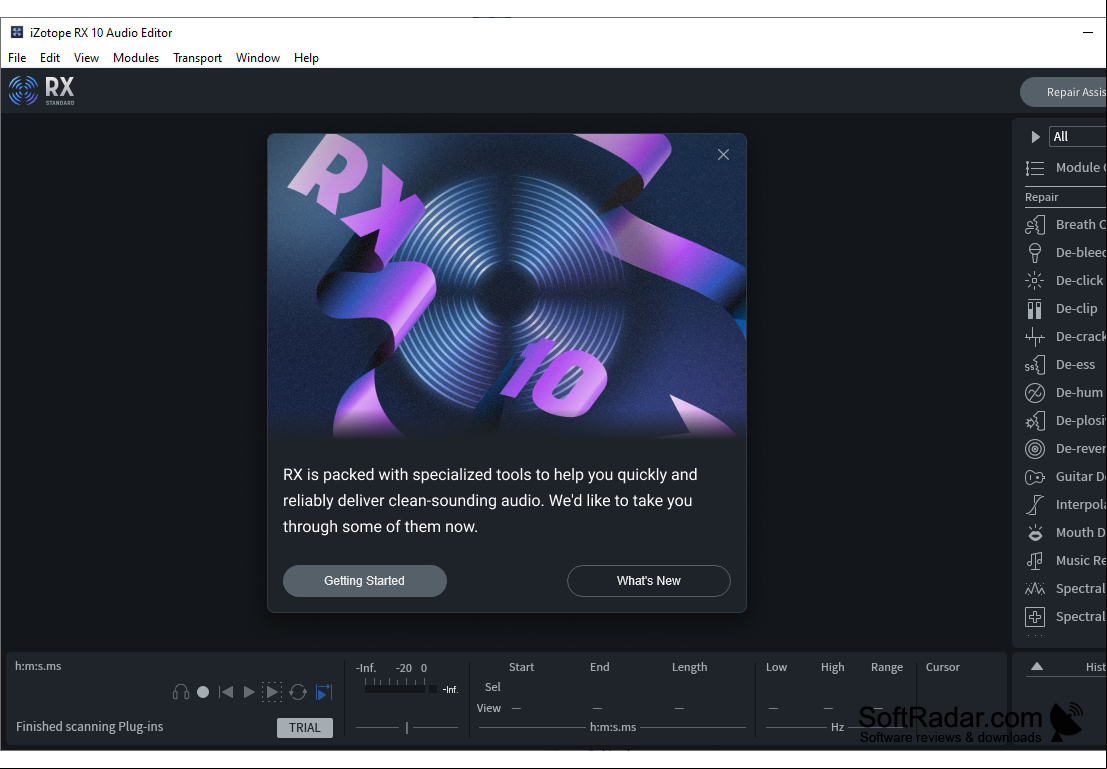Screen dimensions: 1107x769
Task: Open the Window menu
Action: tap(258, 58)
